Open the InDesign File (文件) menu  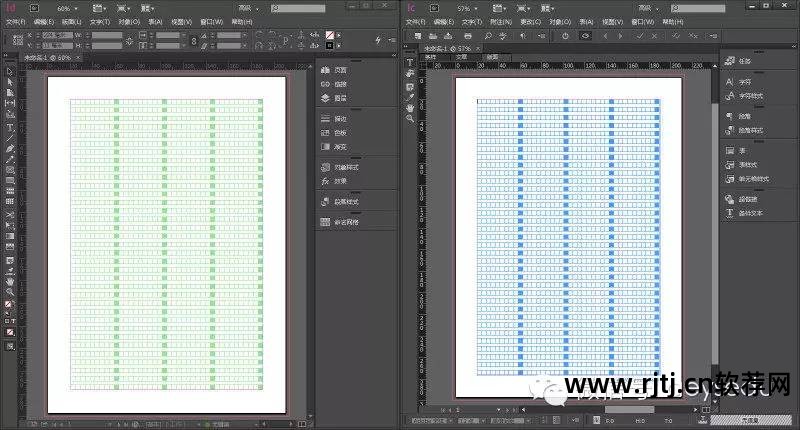coord(16,20)
